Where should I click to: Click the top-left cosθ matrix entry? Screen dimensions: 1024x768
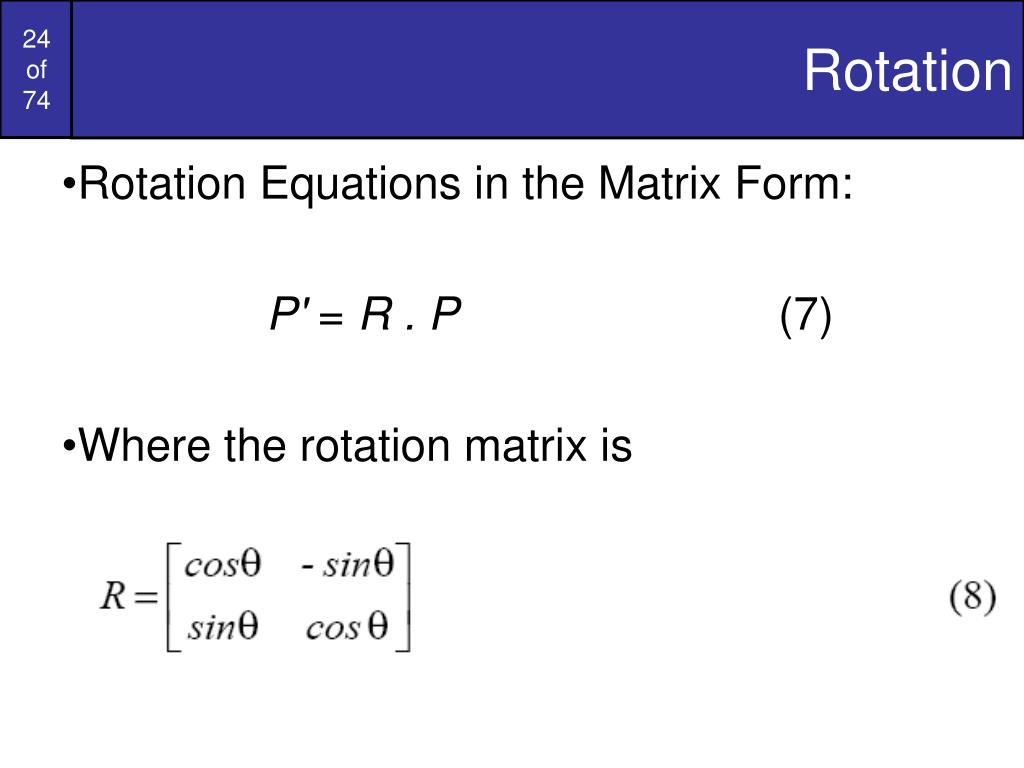223,563
